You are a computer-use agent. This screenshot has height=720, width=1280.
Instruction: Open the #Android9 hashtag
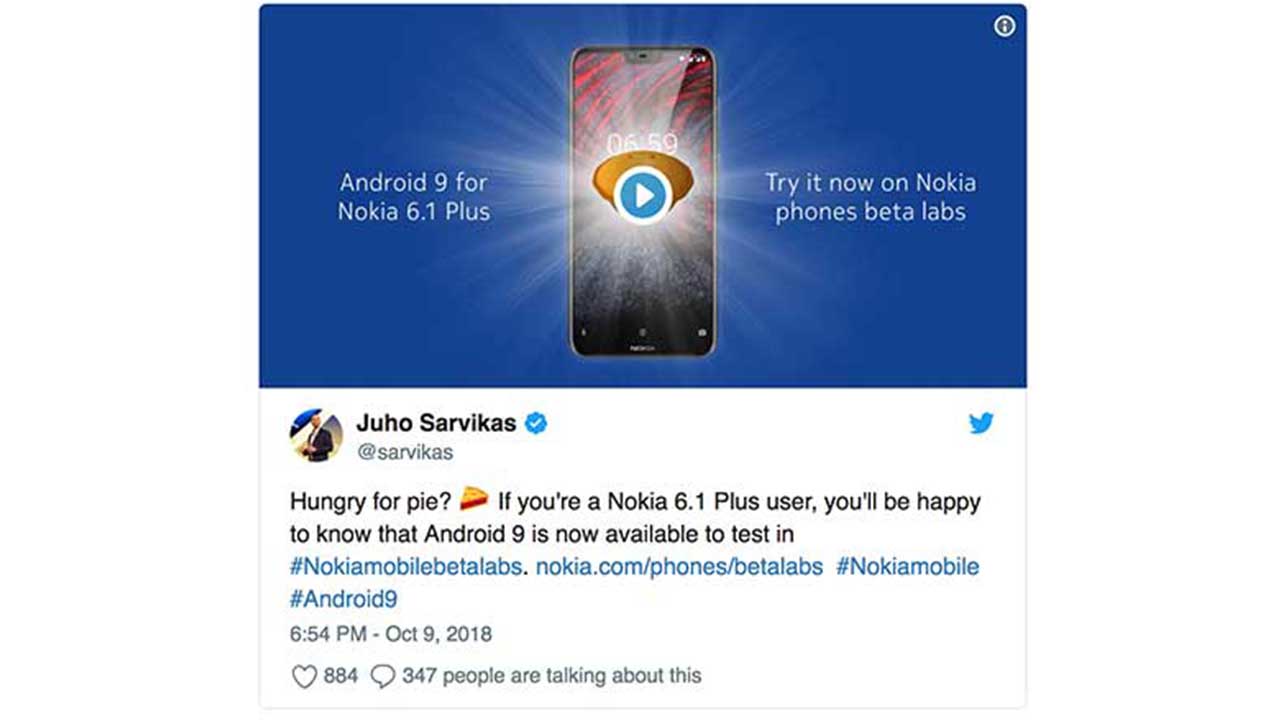(x=344, y=599)
